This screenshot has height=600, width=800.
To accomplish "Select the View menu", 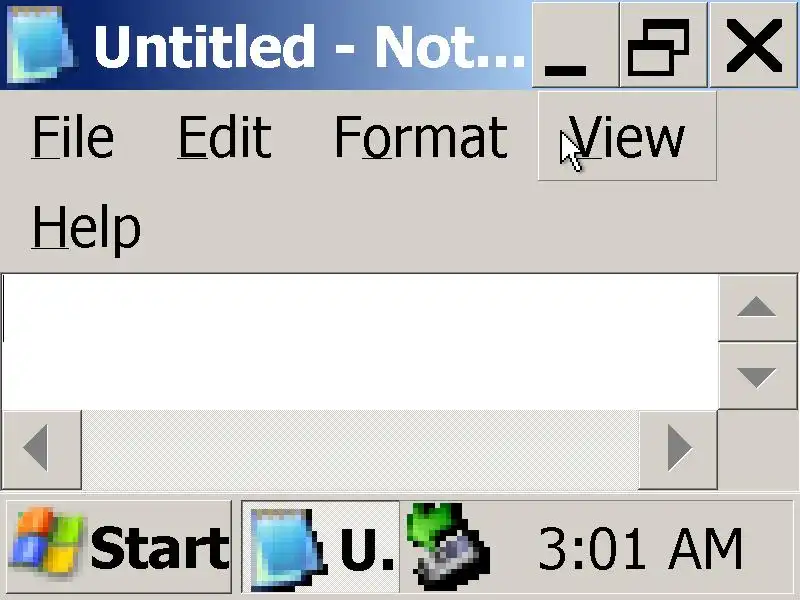I will (x=627, y=136).
